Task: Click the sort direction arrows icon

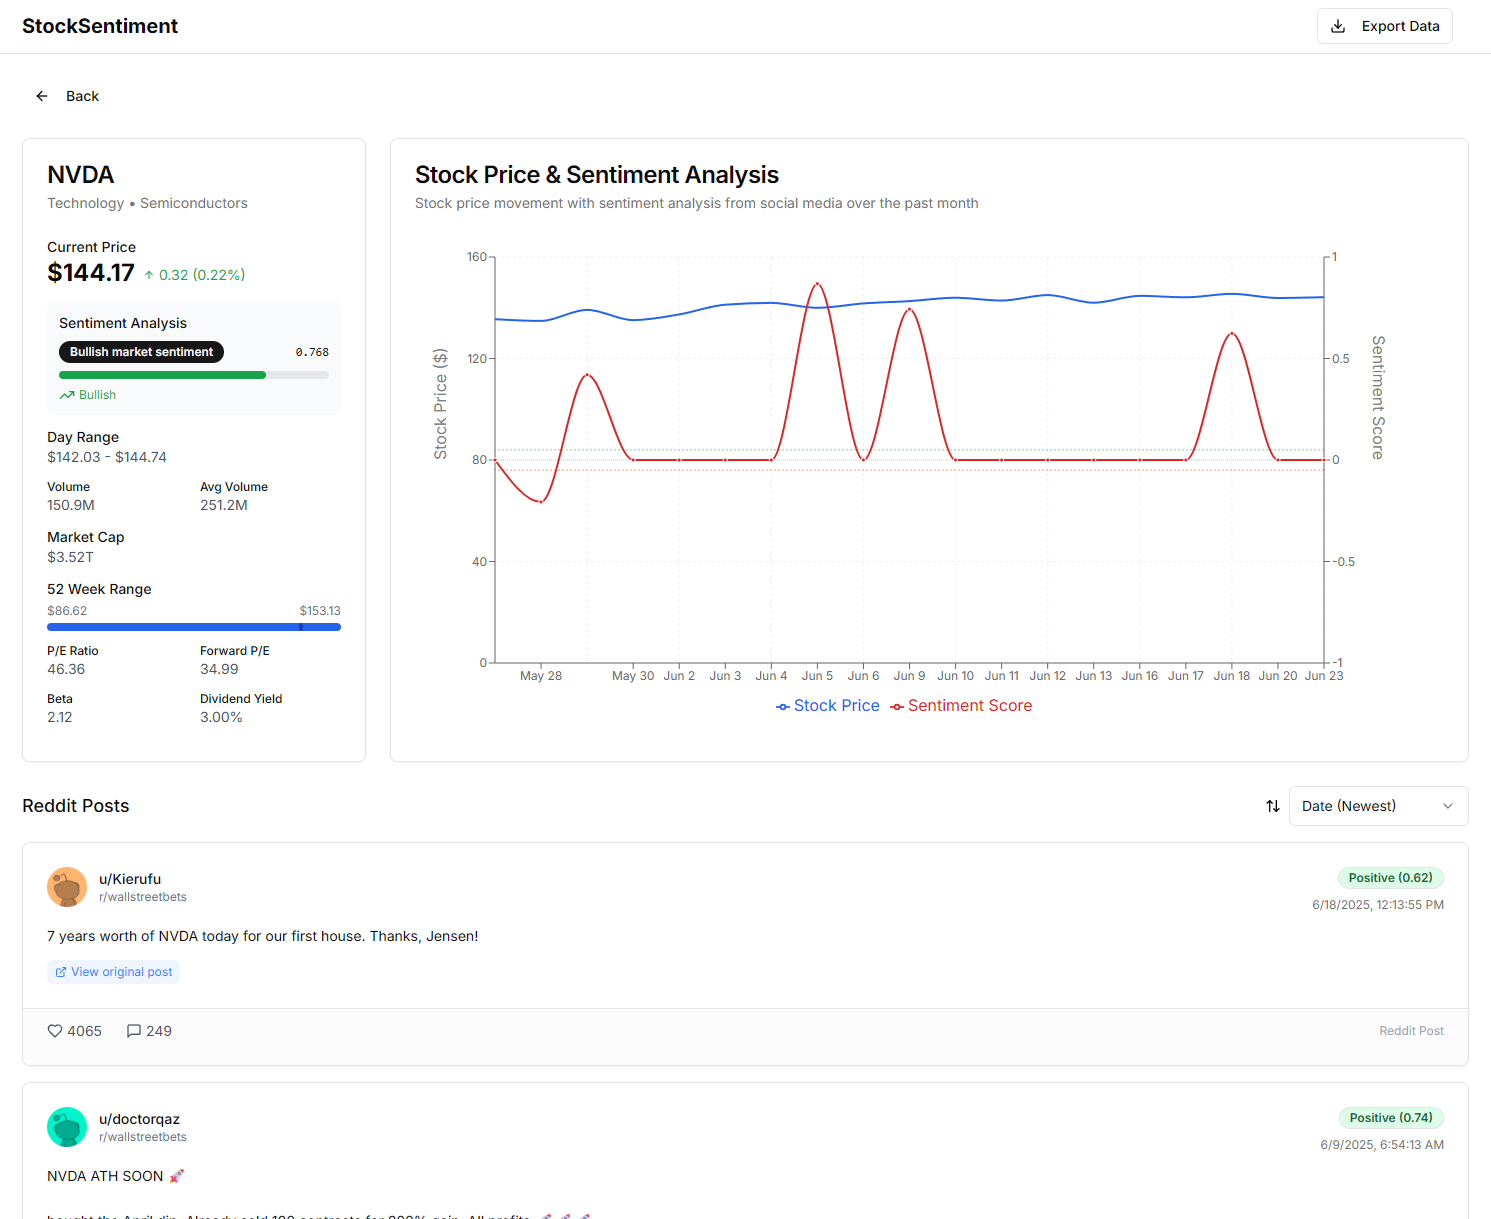Action: [1273, 806]
